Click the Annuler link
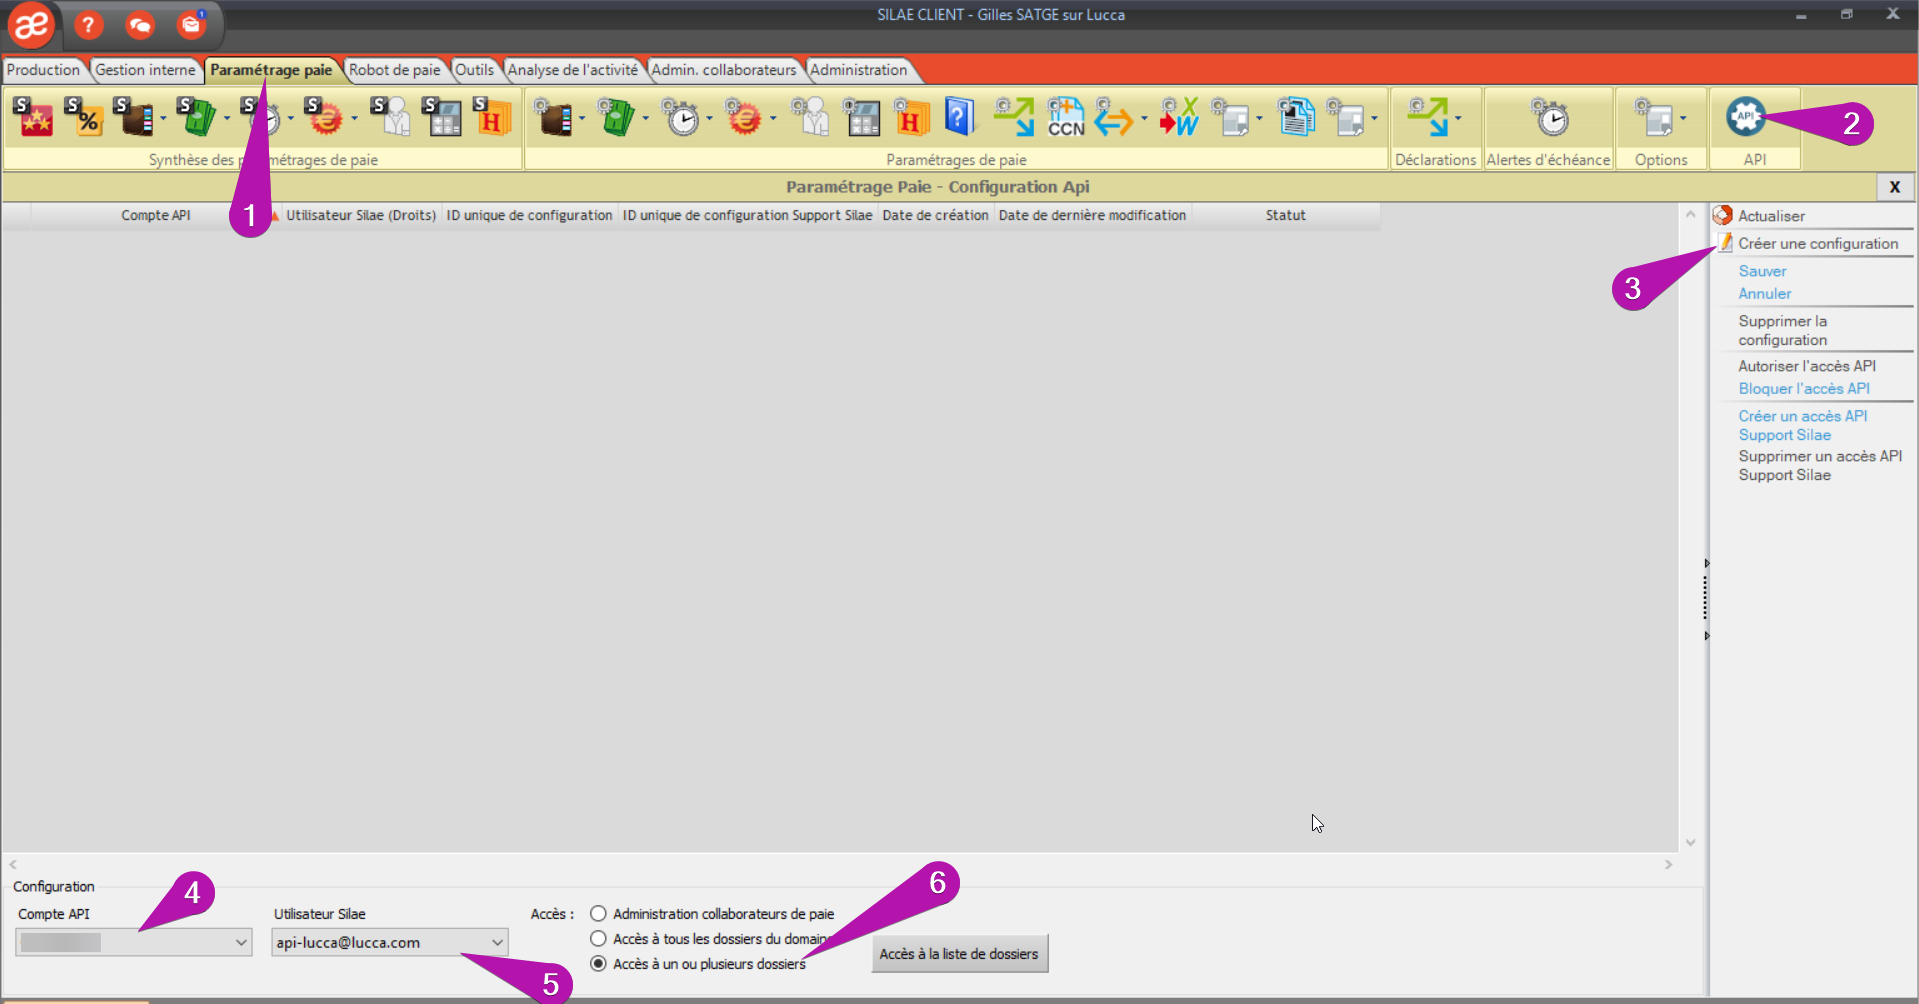The image size is (1919, 1004). tap(1764, 294)
